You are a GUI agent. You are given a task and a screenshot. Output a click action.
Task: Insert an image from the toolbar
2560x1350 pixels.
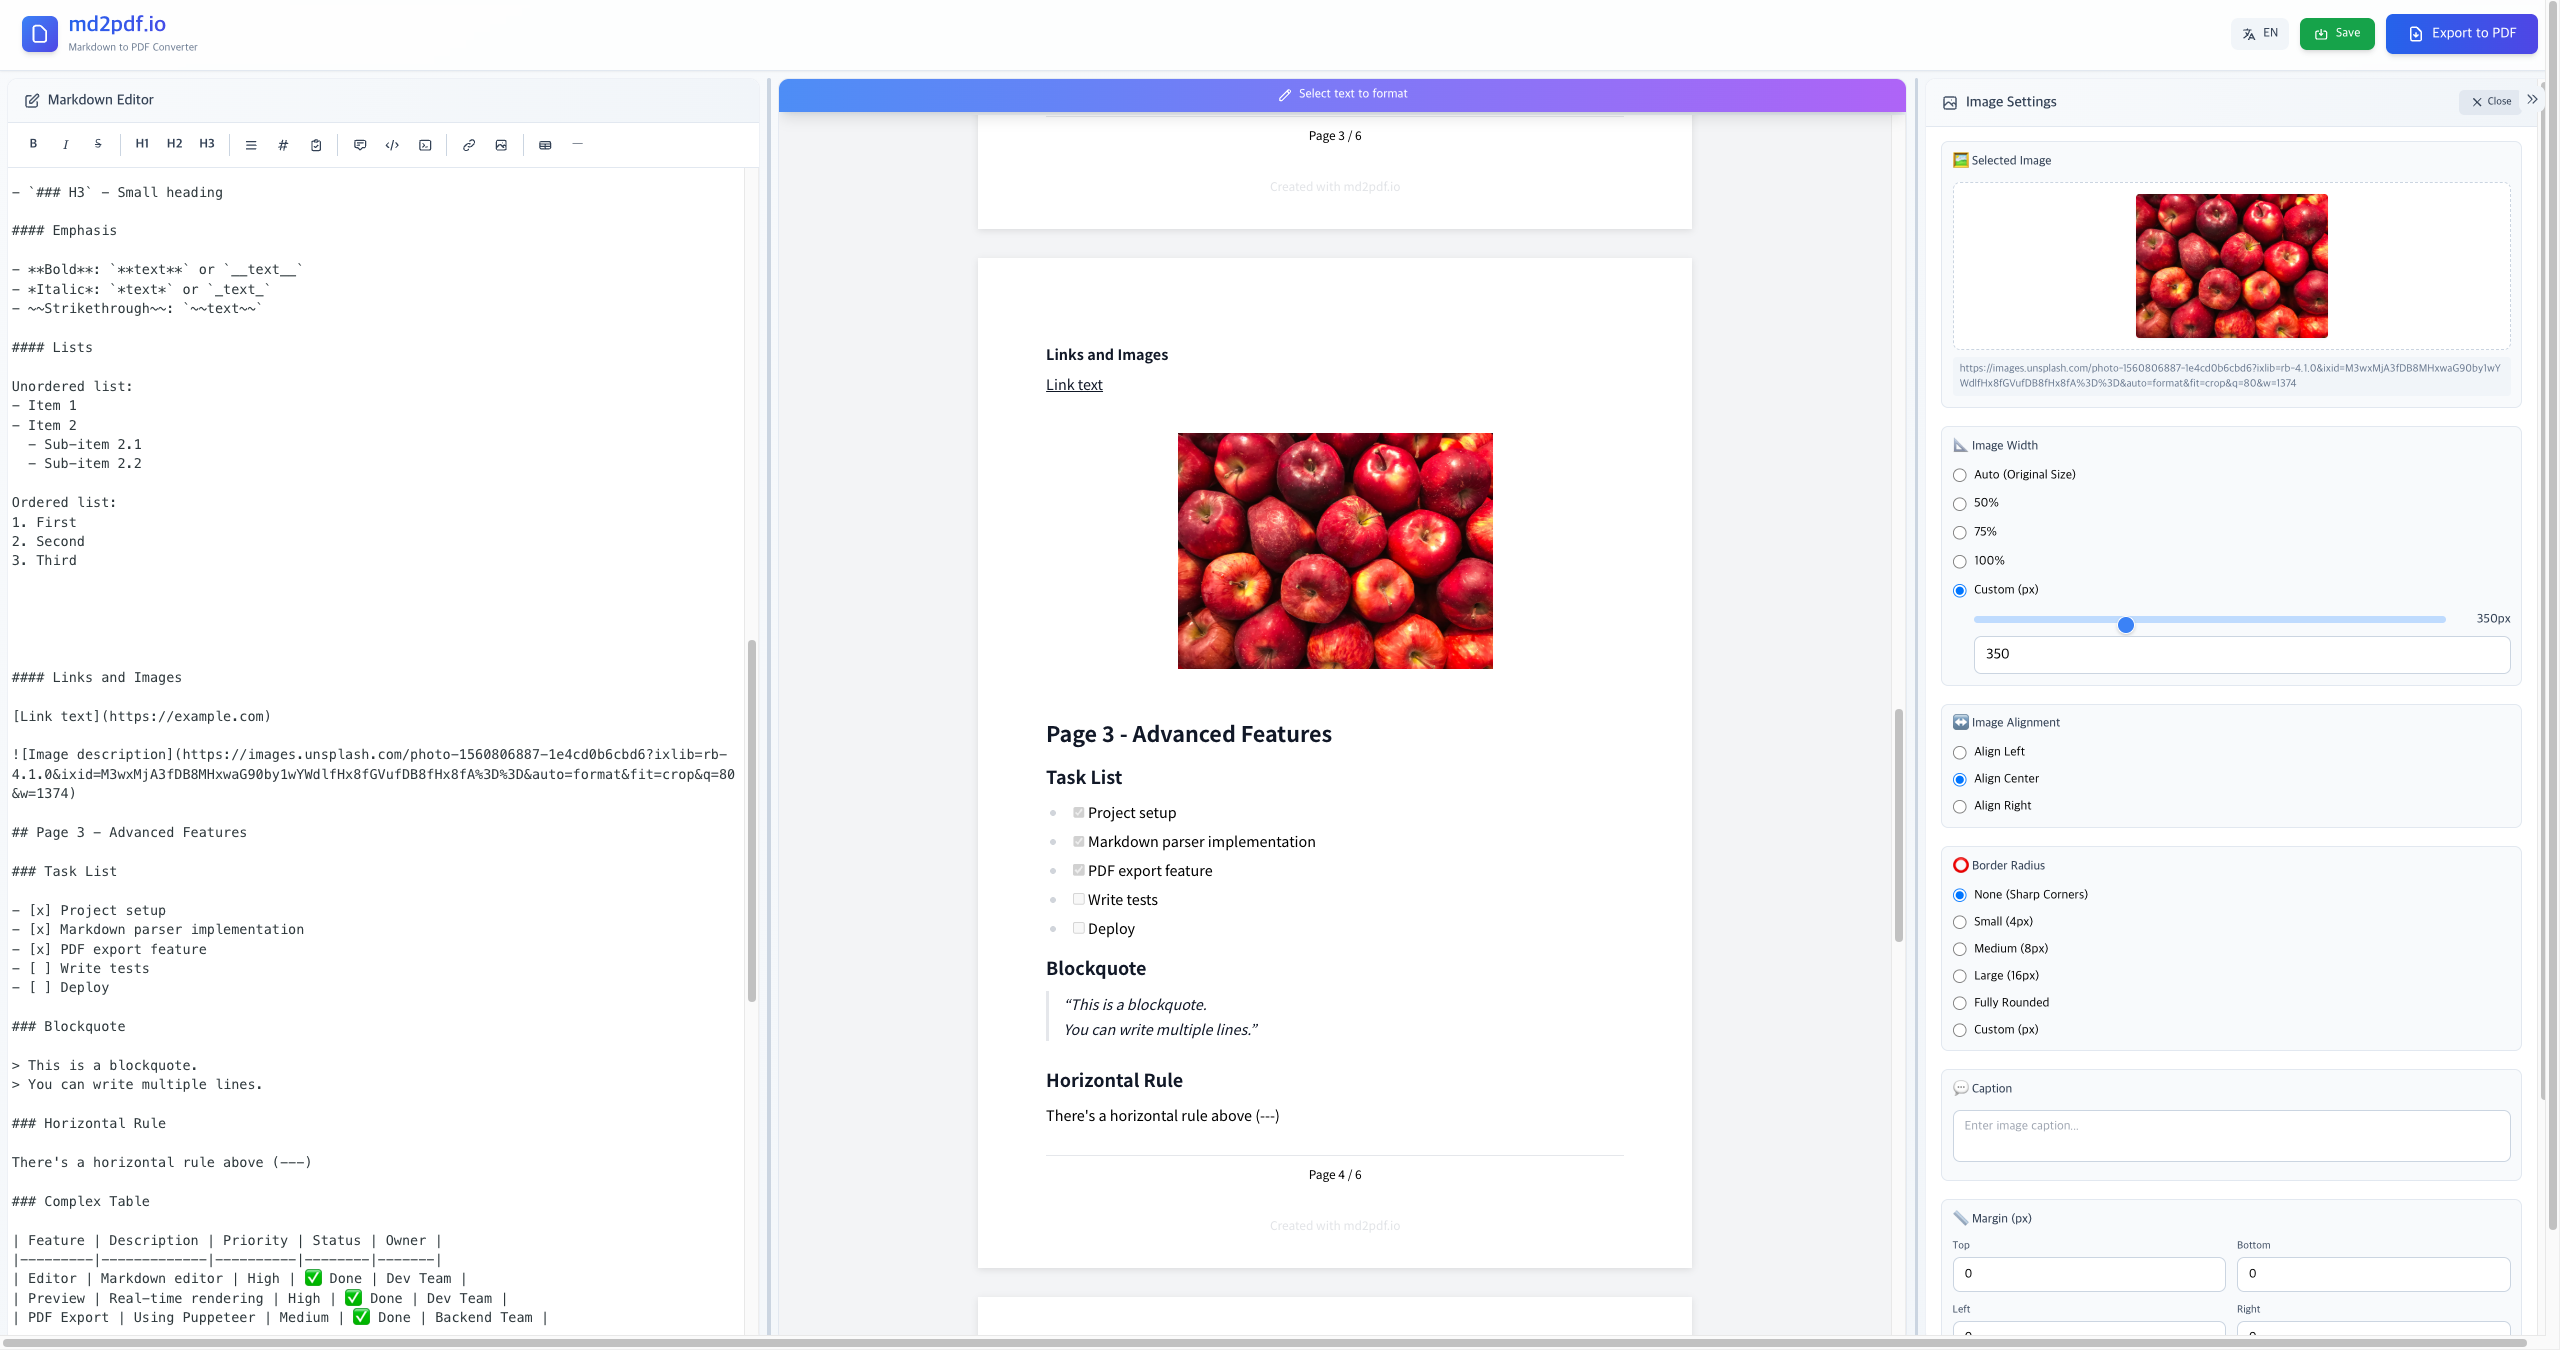[x=501, y=145]
